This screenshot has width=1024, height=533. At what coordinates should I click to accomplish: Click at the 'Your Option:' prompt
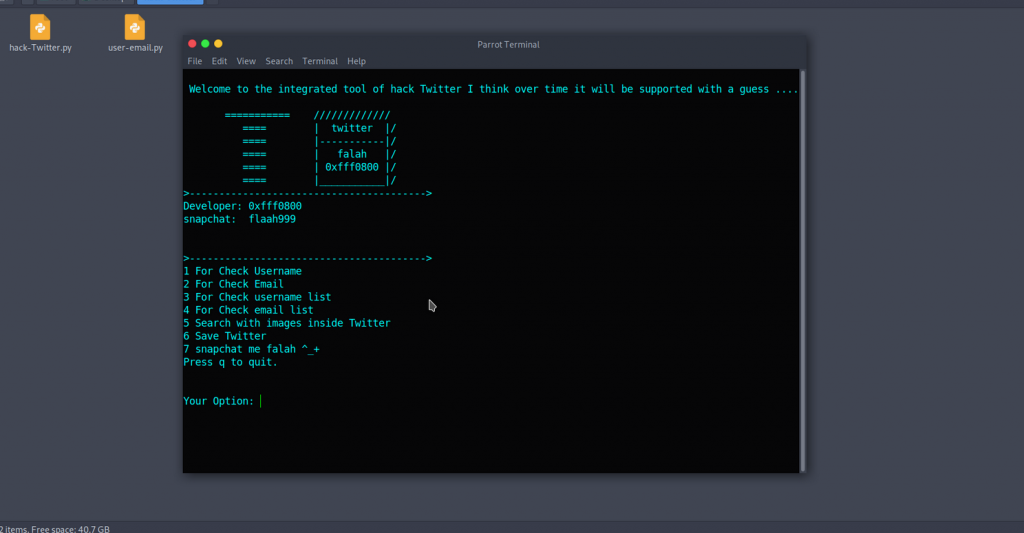(x=218, y=401)
